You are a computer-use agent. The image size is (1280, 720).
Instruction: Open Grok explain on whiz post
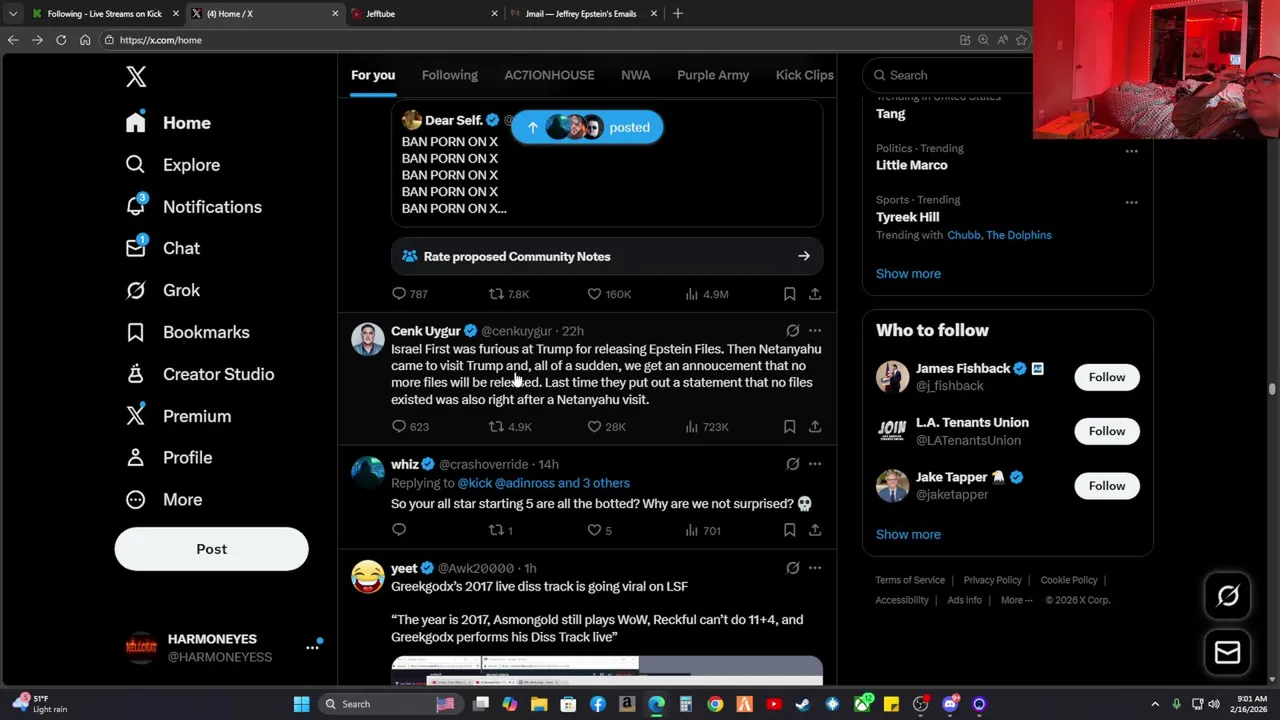point(792,464)
